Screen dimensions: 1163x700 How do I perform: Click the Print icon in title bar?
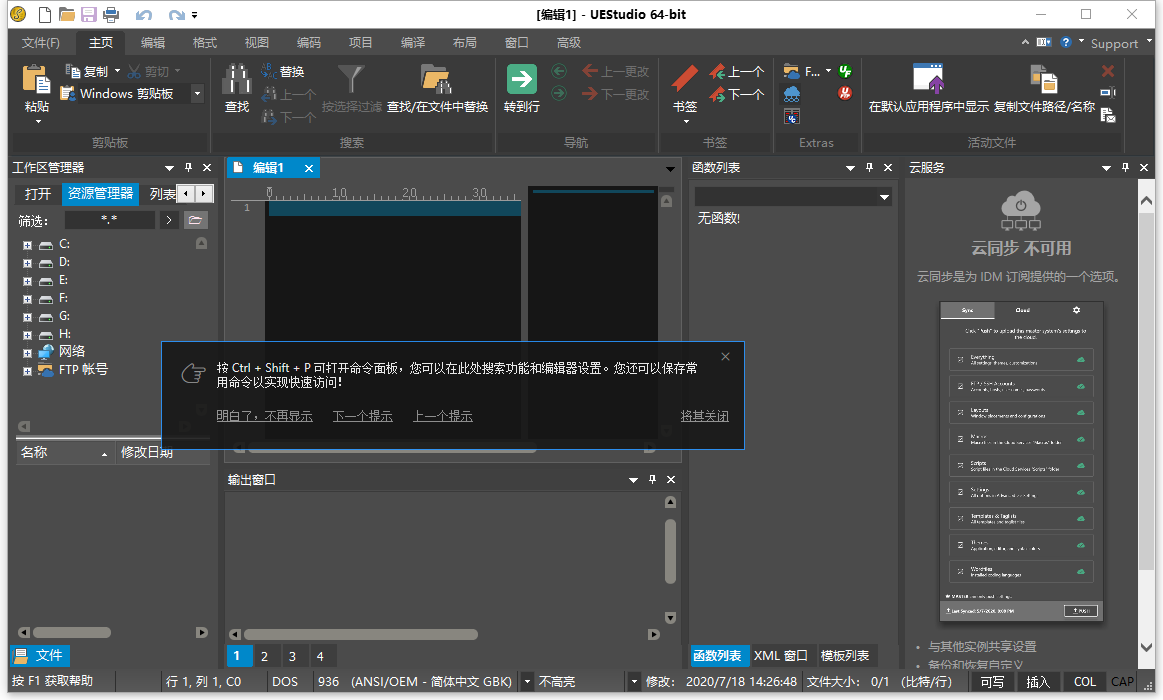coord(111,14)
